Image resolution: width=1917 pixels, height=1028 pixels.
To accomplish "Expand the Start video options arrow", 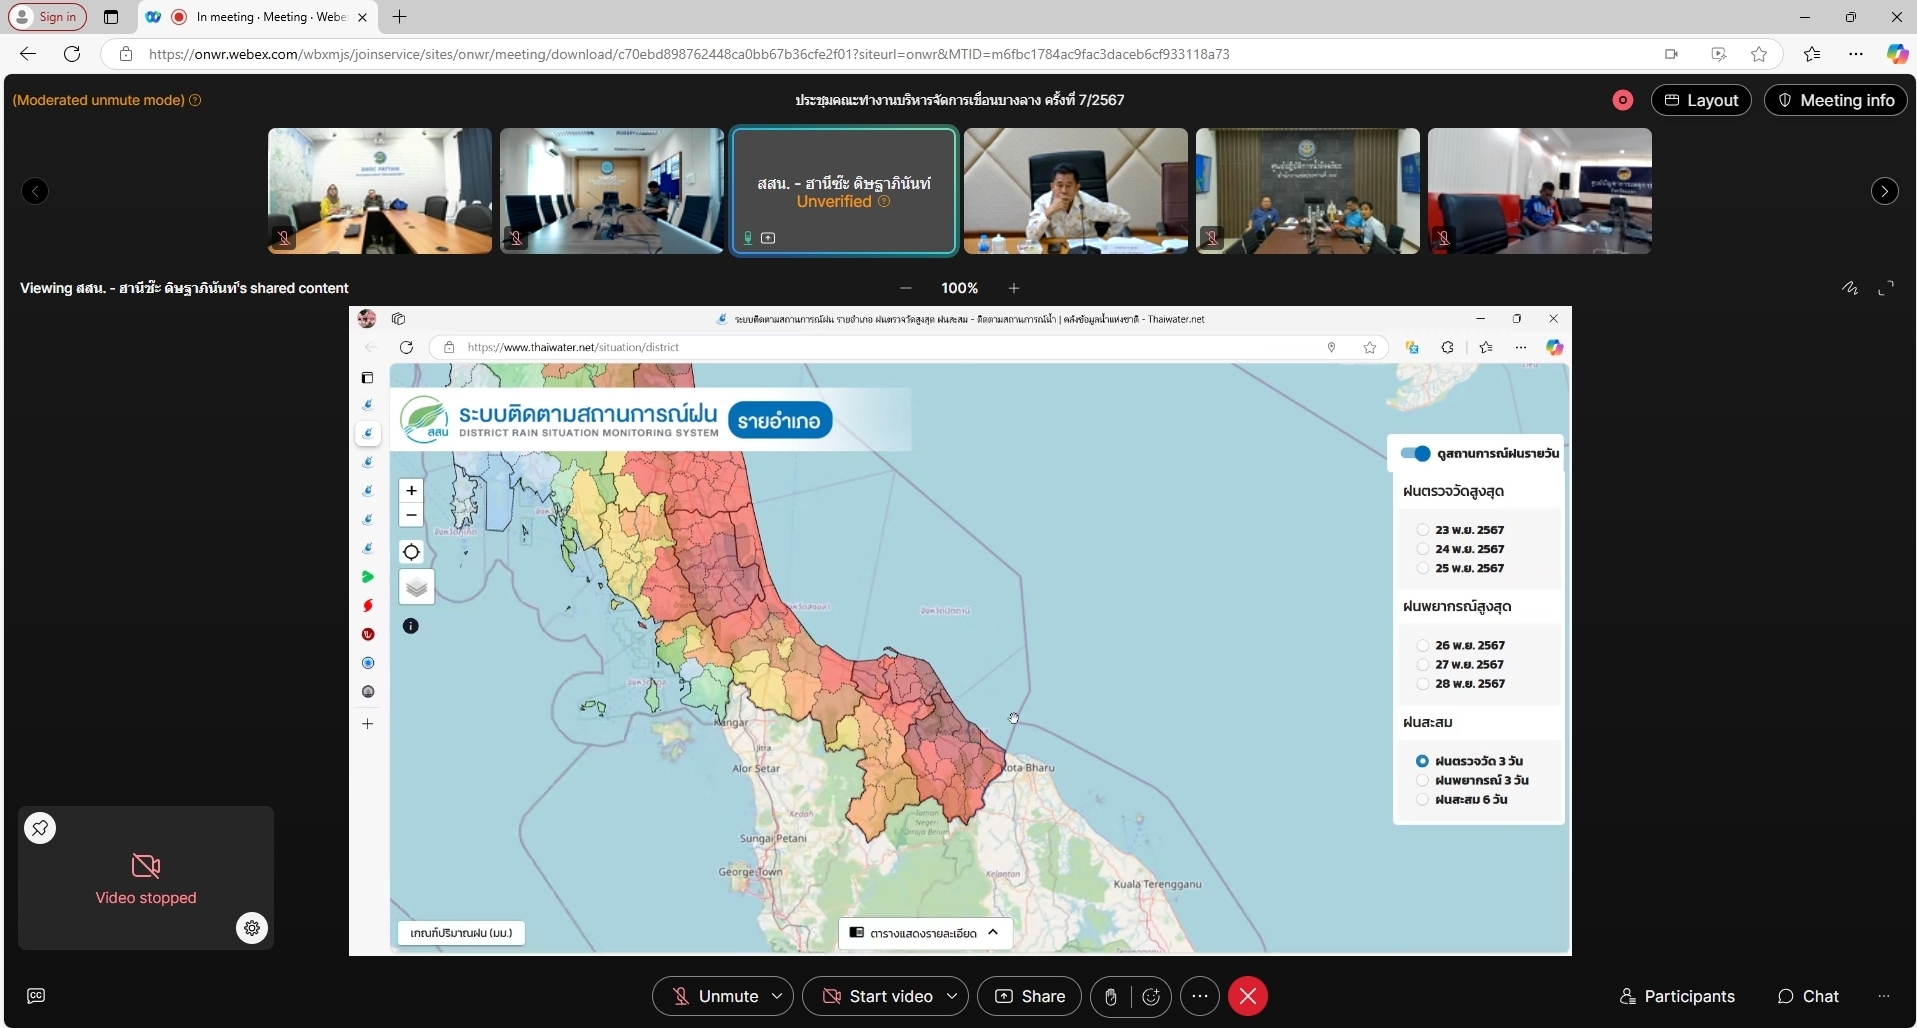I will pyautogui.click(x=952, y=996).
